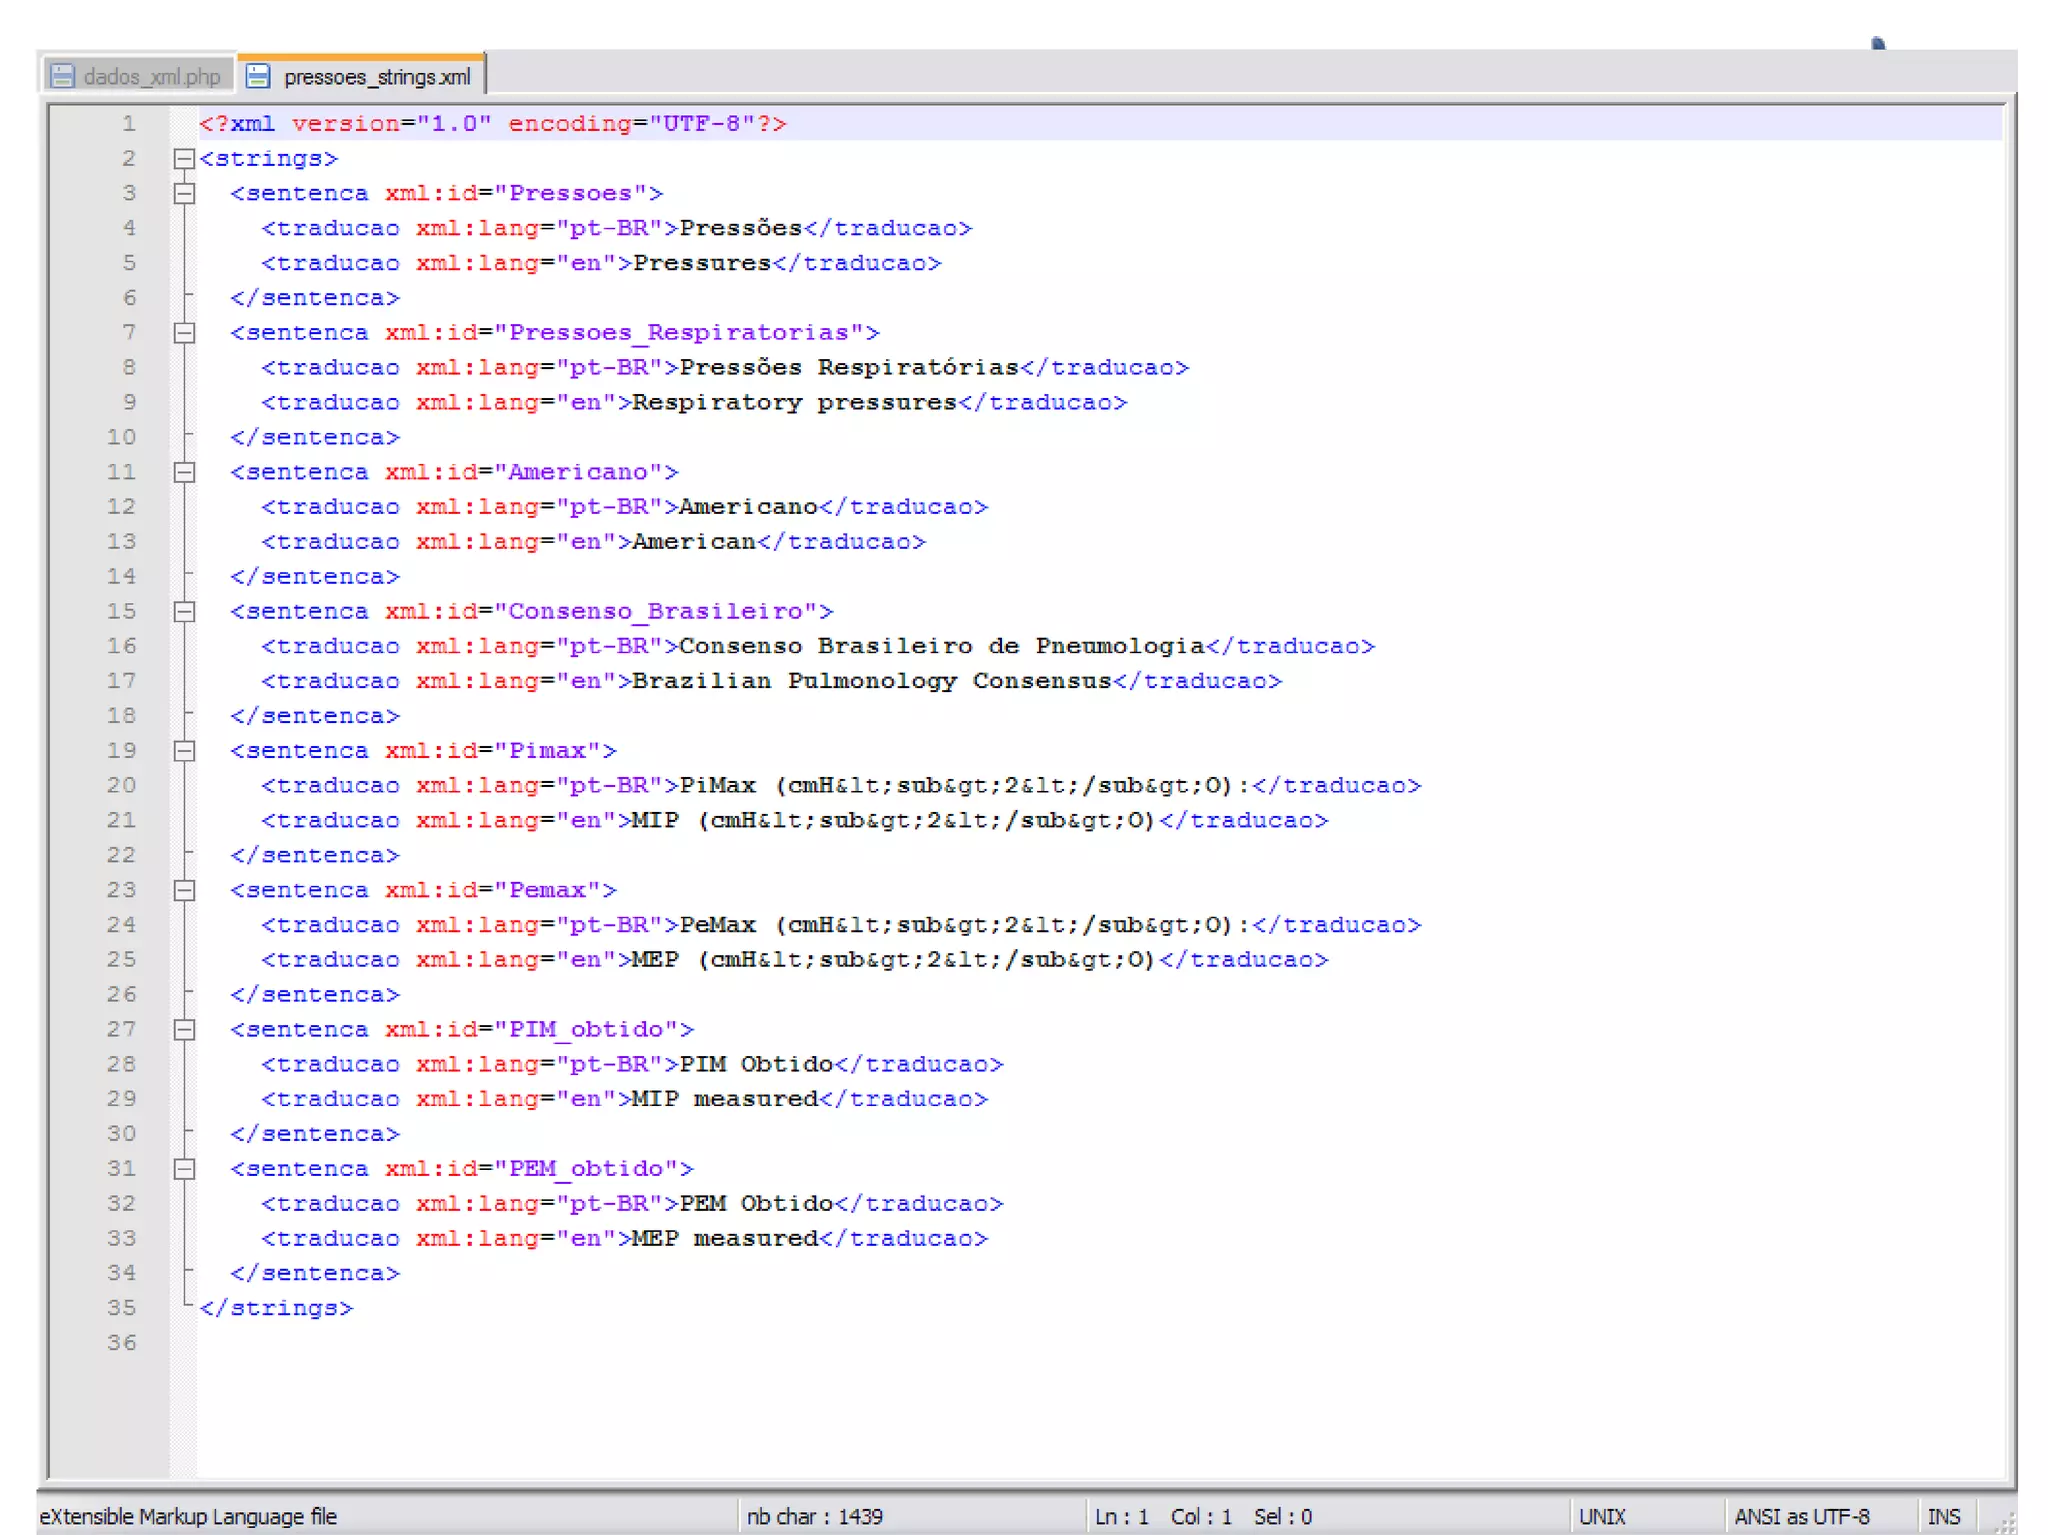Select the pressoes_strings.xml tab
Image resolution: width=2048 pixels, height=1535 pixels.
pos(361,76)
